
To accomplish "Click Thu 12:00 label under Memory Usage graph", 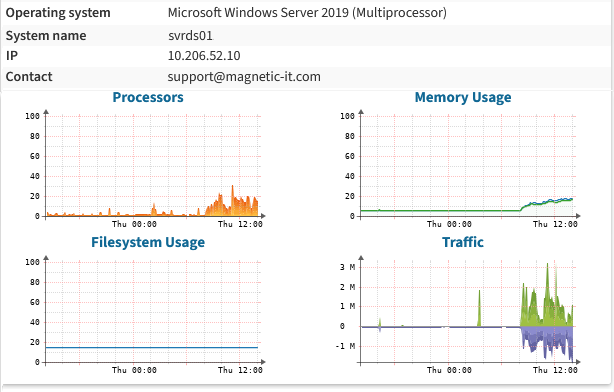I will click(x=555, y=224).
